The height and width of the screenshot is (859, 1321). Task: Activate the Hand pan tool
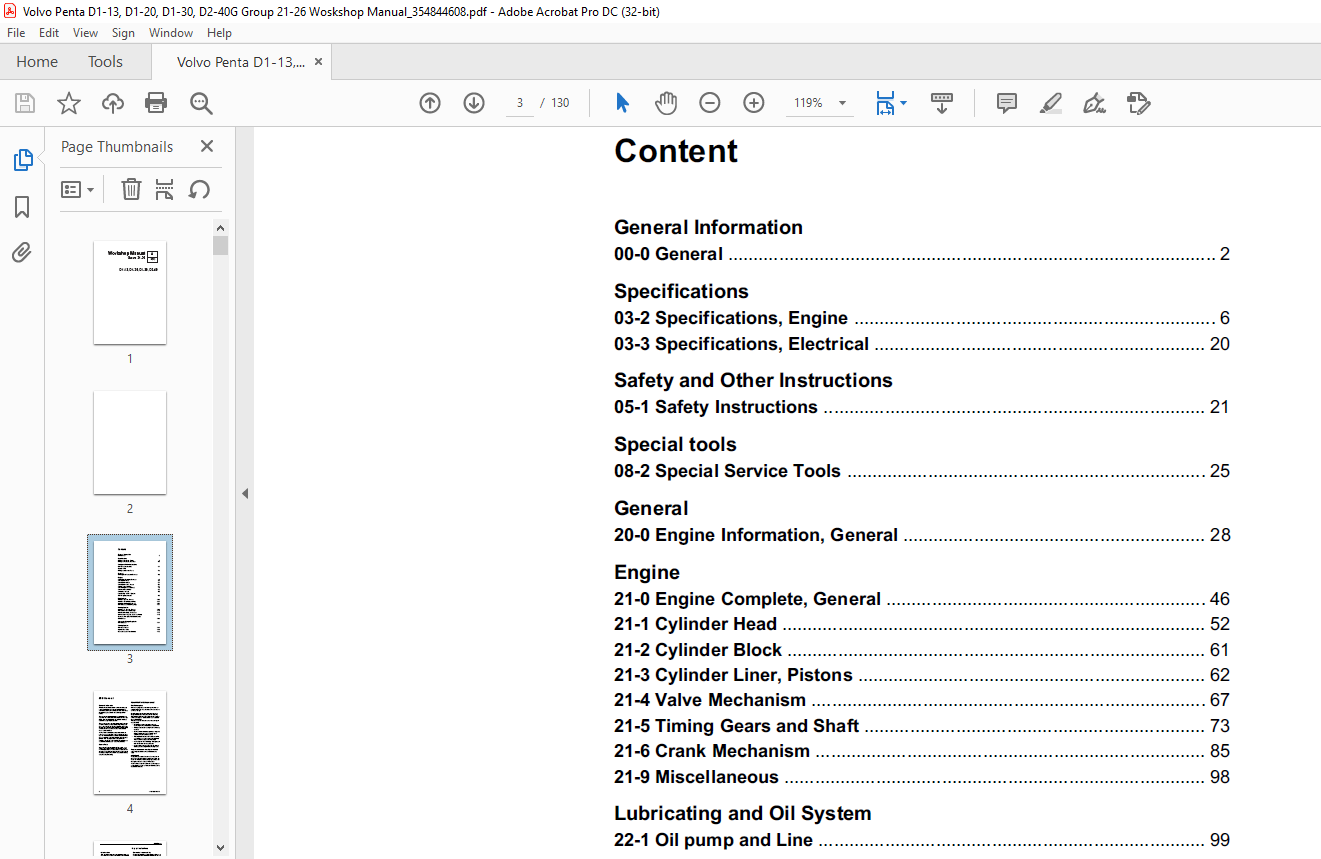pyautogui.click(x=666, y=103)
